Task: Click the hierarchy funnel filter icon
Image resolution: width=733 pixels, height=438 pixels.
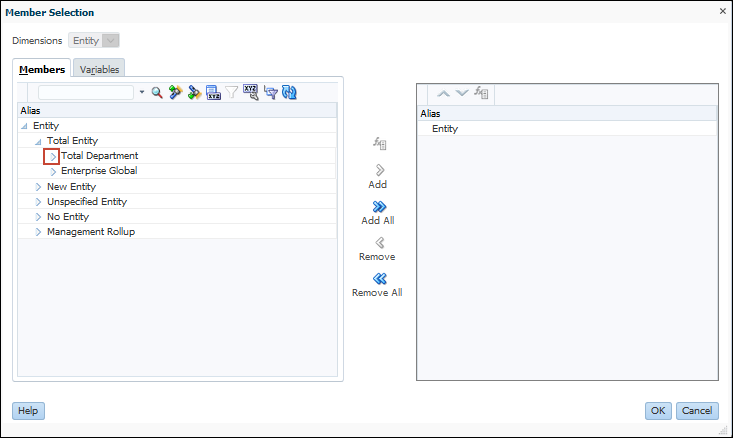Action: pos(271,93)
